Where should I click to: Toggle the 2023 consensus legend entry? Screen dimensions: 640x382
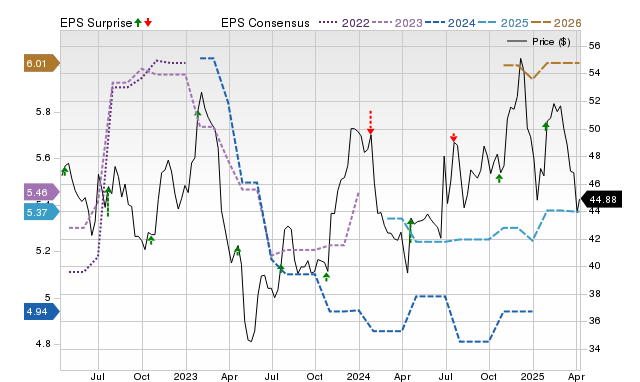pyautogui.click(x=397, y=23)
